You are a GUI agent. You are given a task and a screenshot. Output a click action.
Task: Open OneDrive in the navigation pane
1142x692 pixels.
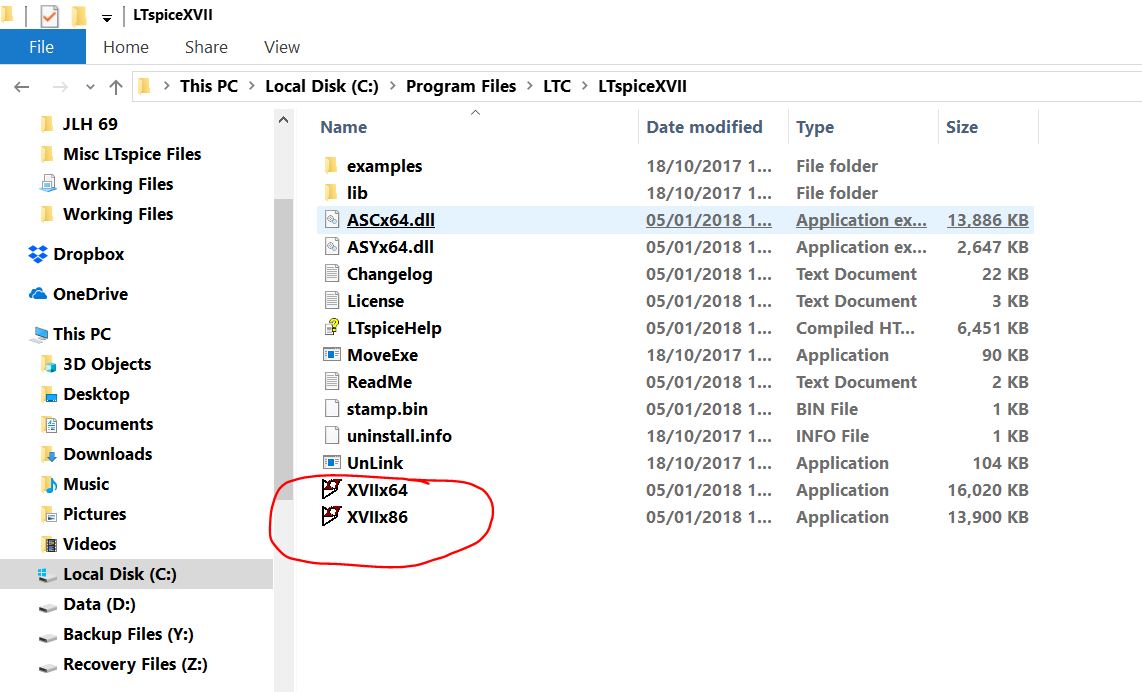(x=78, y=294)
